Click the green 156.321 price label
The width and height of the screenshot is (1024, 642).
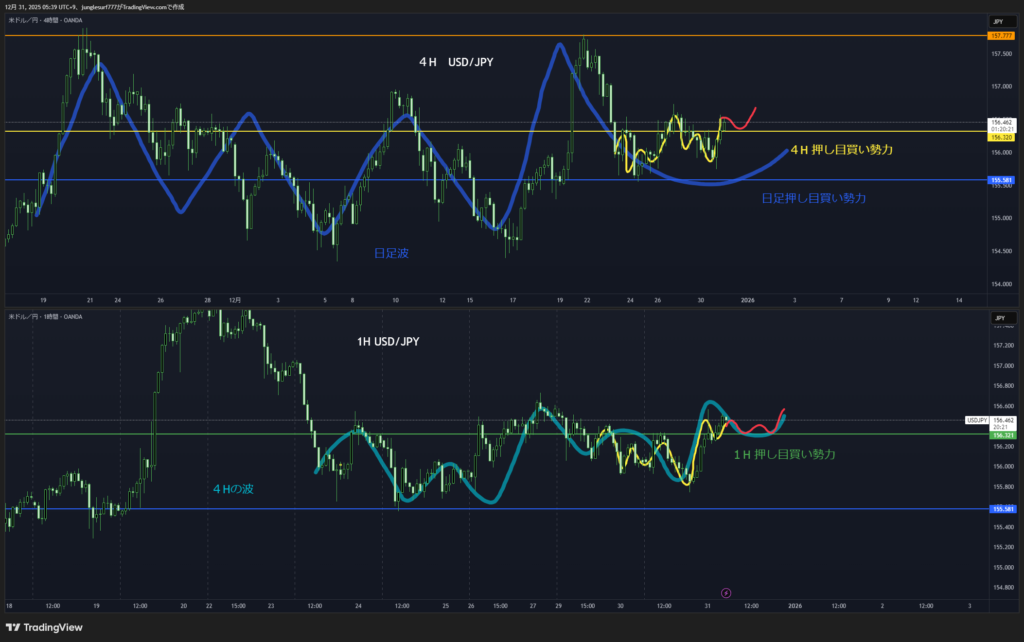click(1000, 436)
